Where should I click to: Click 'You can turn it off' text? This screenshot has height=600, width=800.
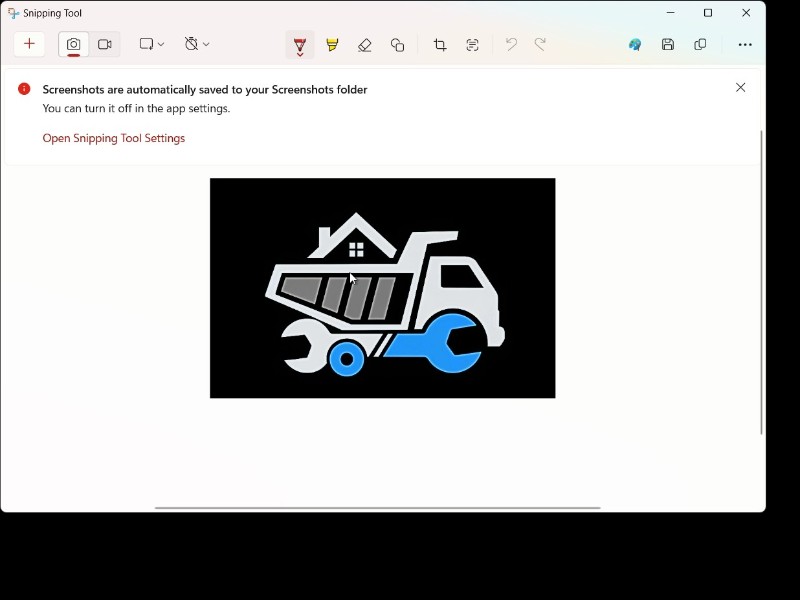click(x=136, y=108)
